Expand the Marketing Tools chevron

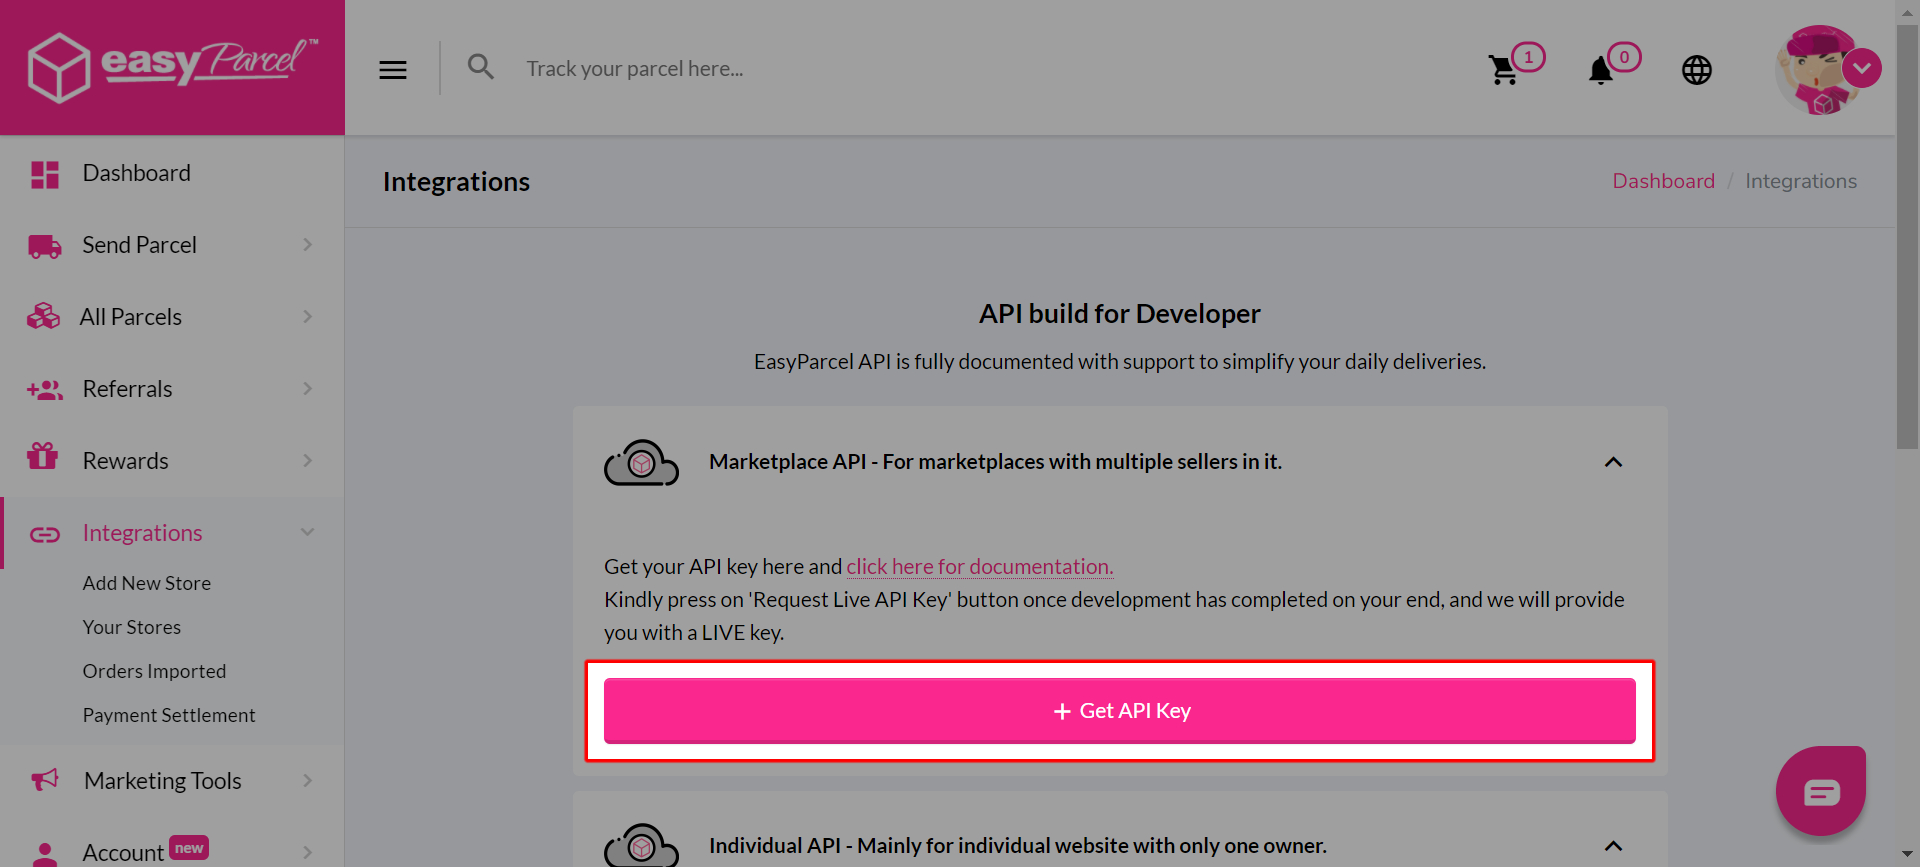coord(308,781)
